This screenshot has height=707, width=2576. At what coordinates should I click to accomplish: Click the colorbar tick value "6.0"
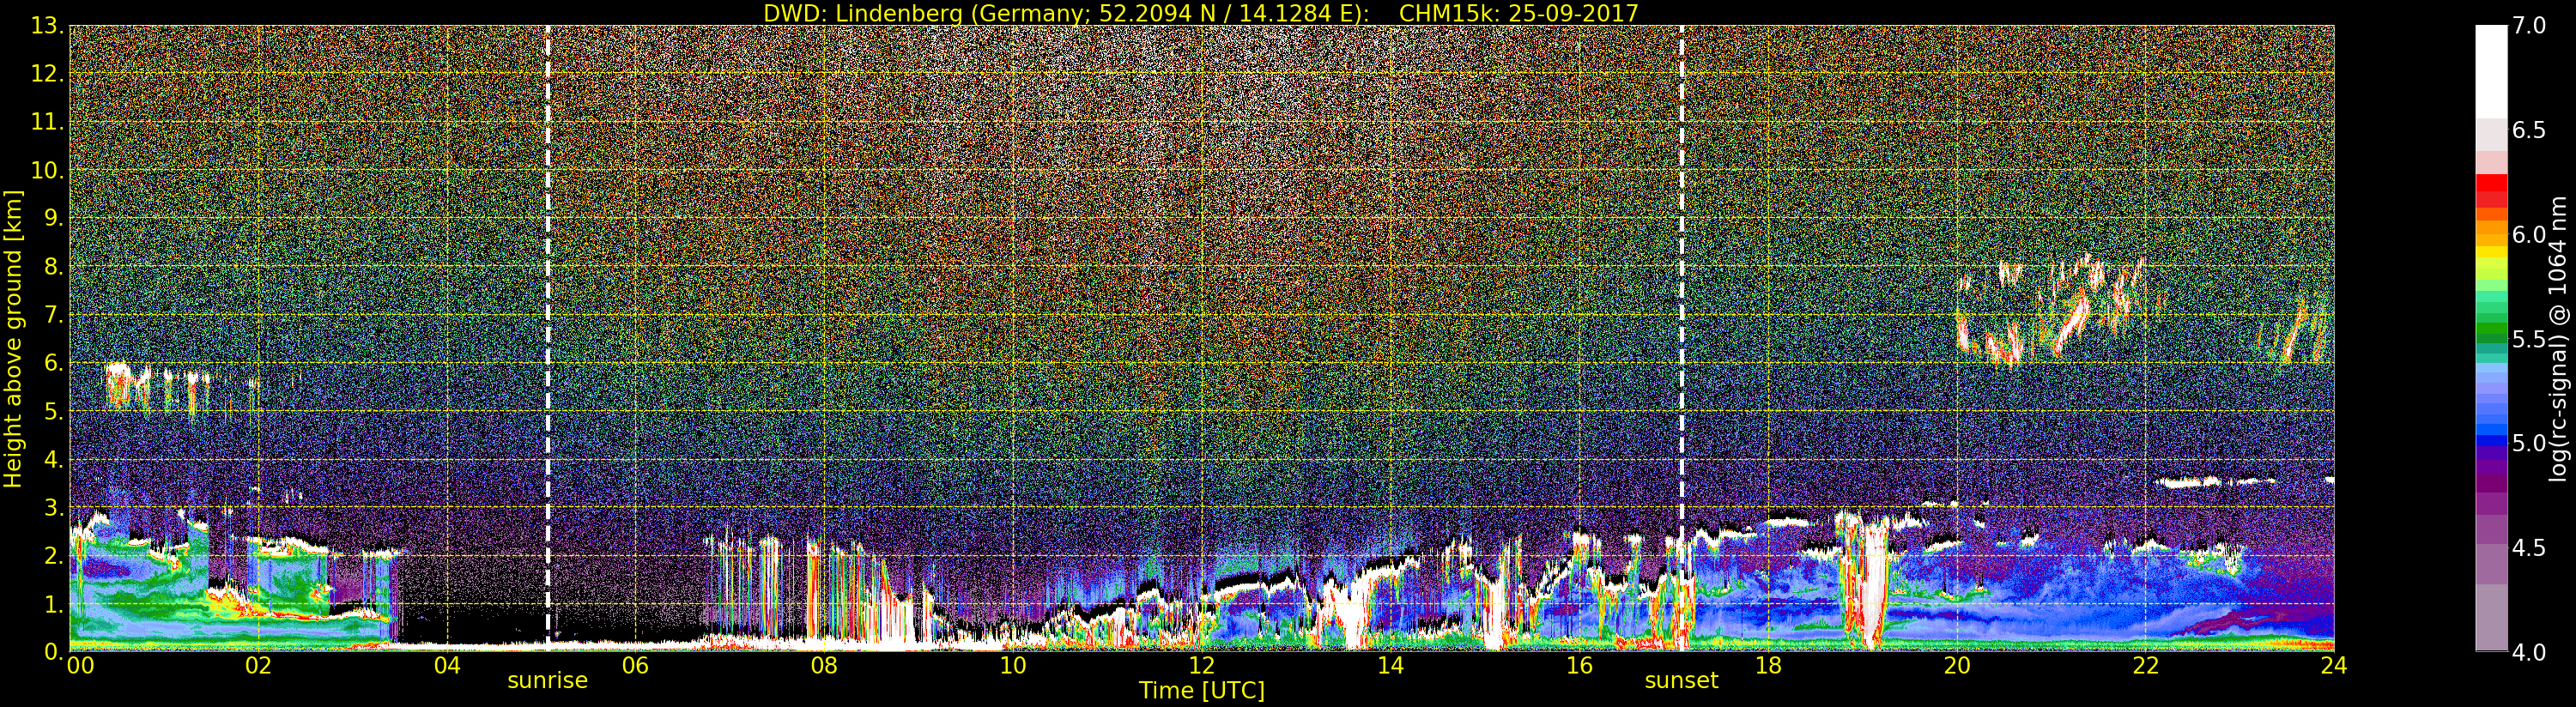click(2529, 235)
